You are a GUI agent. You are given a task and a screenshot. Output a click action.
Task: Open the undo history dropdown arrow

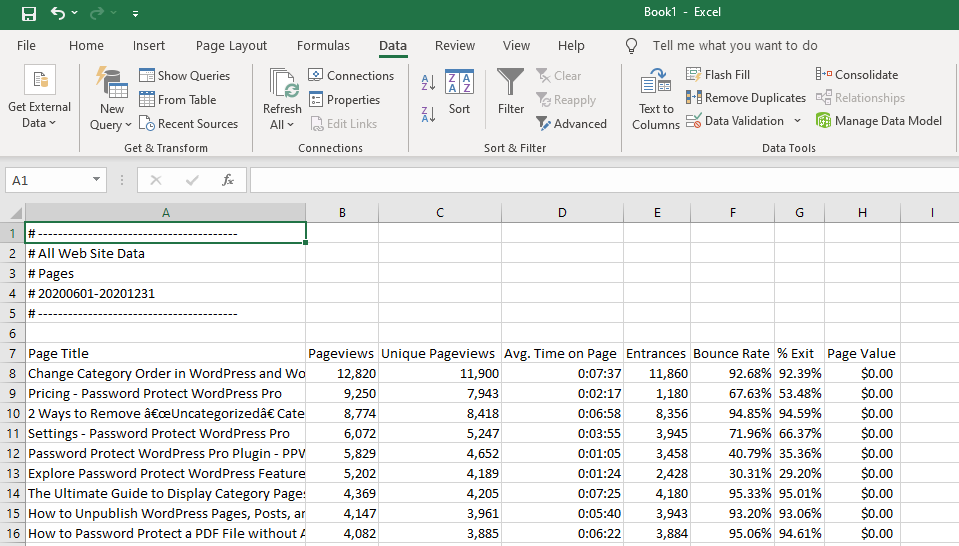coord(75,13)
